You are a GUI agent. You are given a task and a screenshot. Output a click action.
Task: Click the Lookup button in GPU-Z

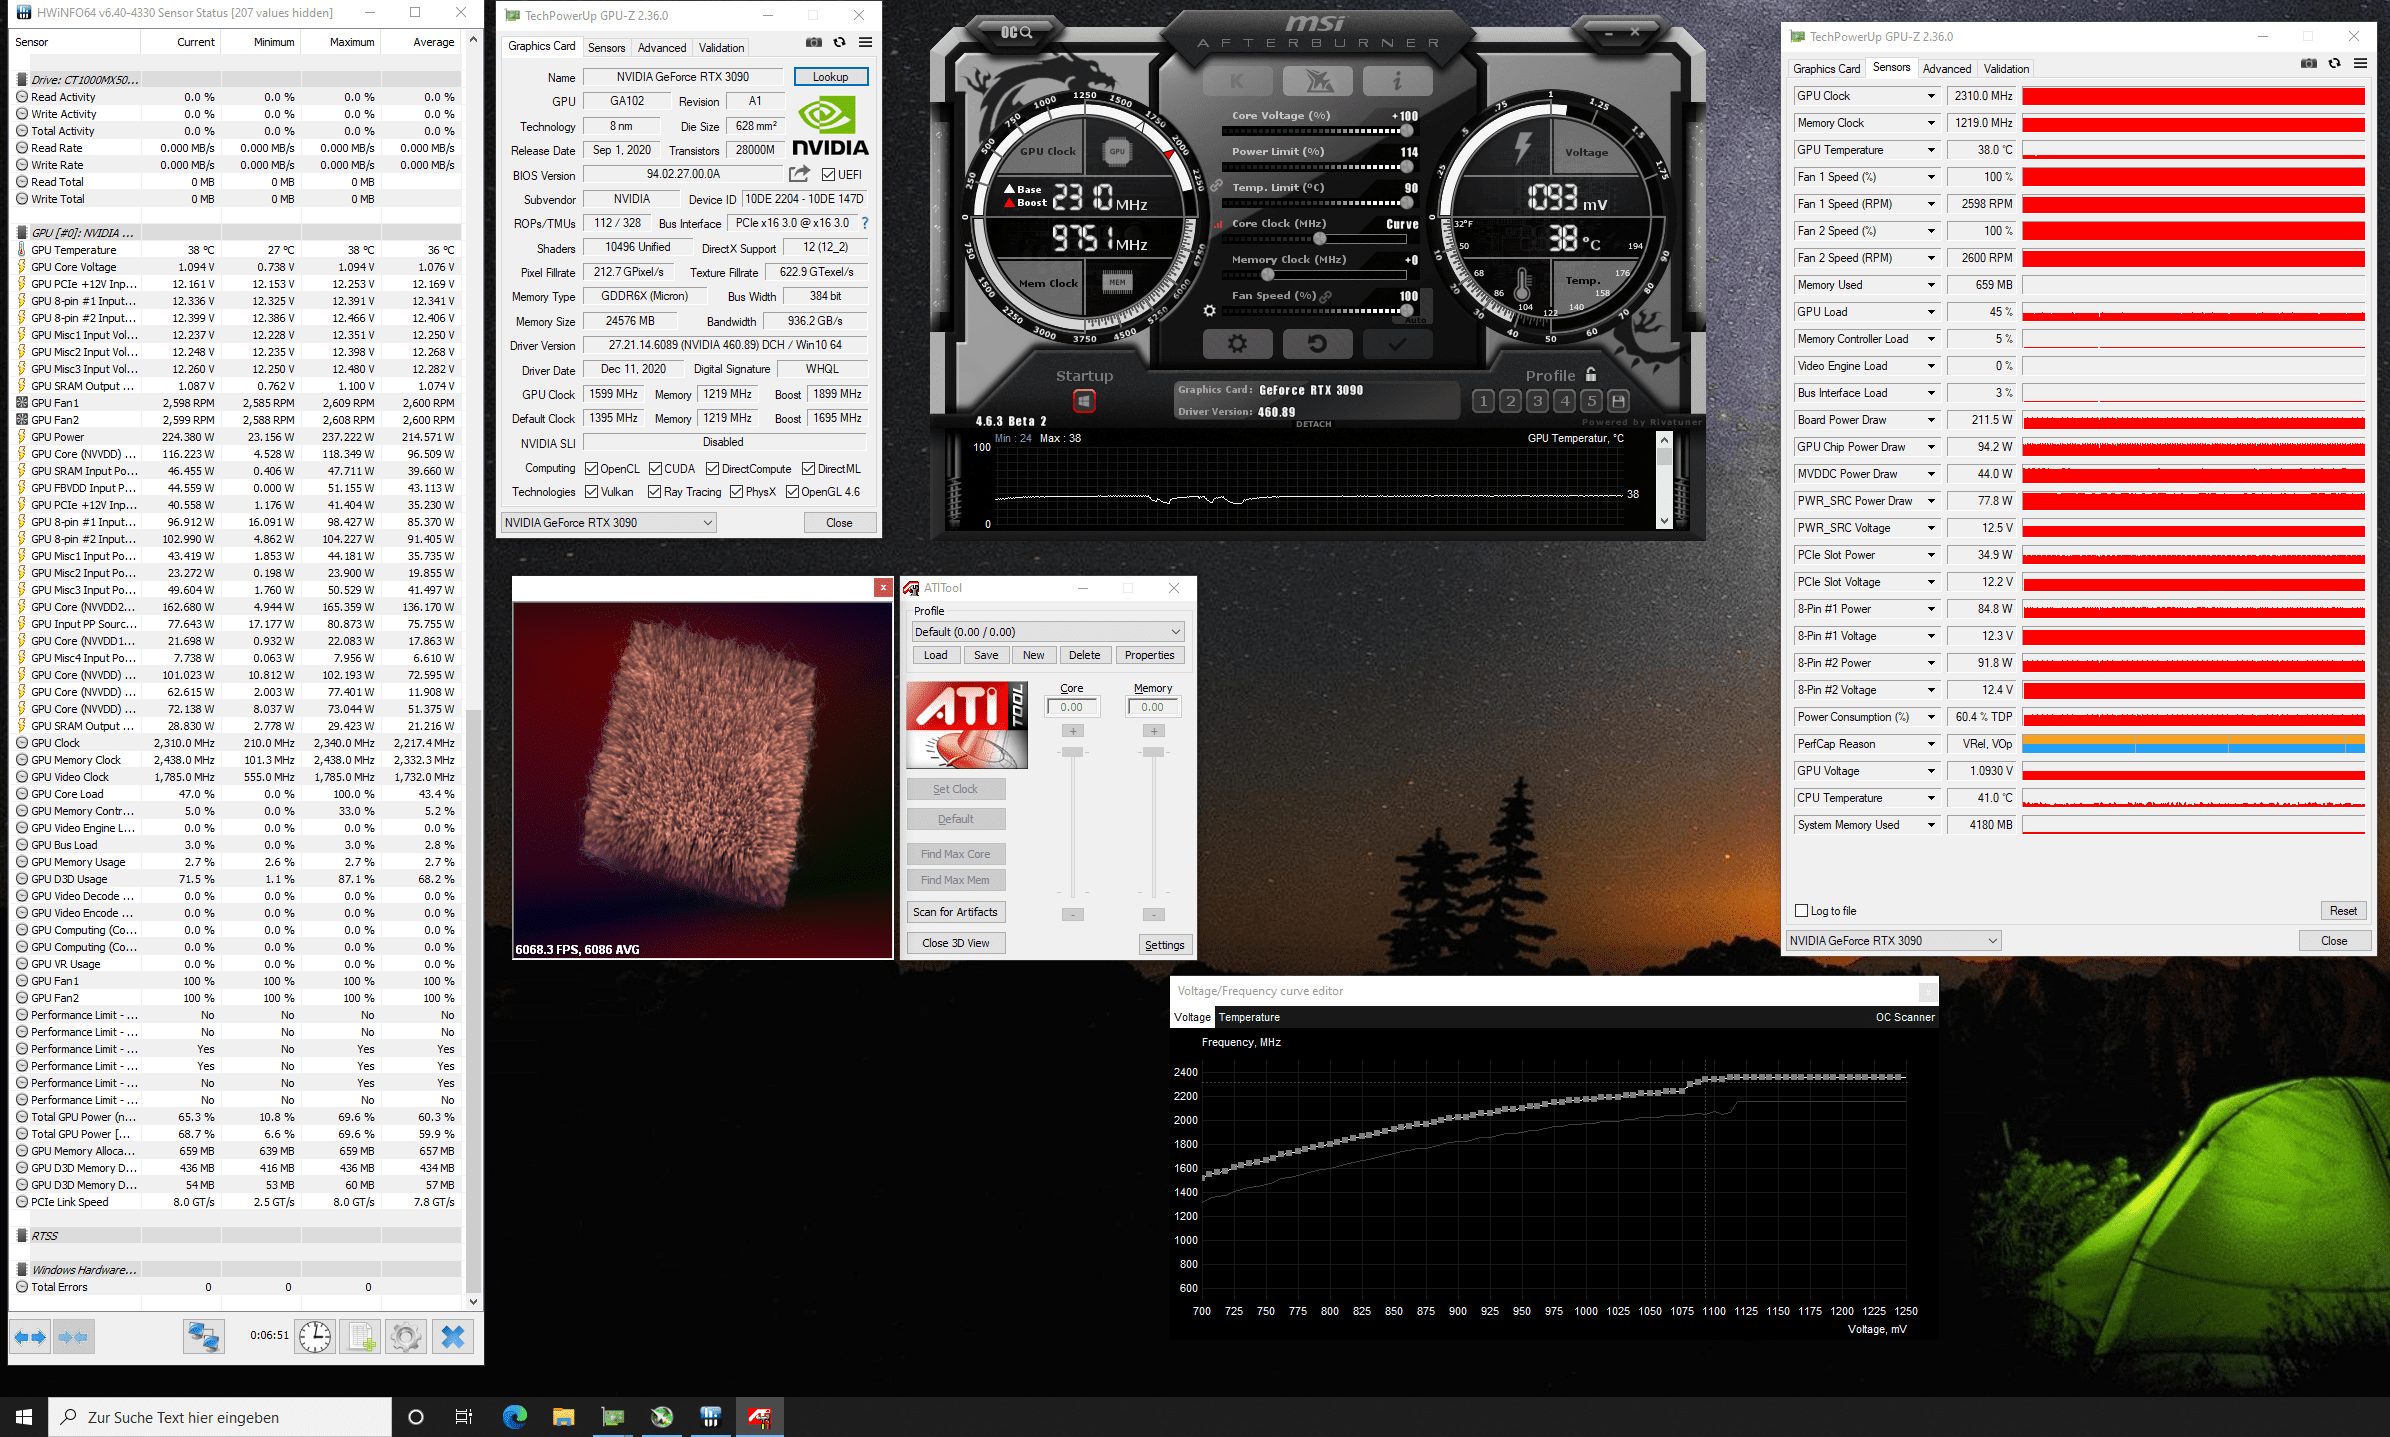point(830,77)
